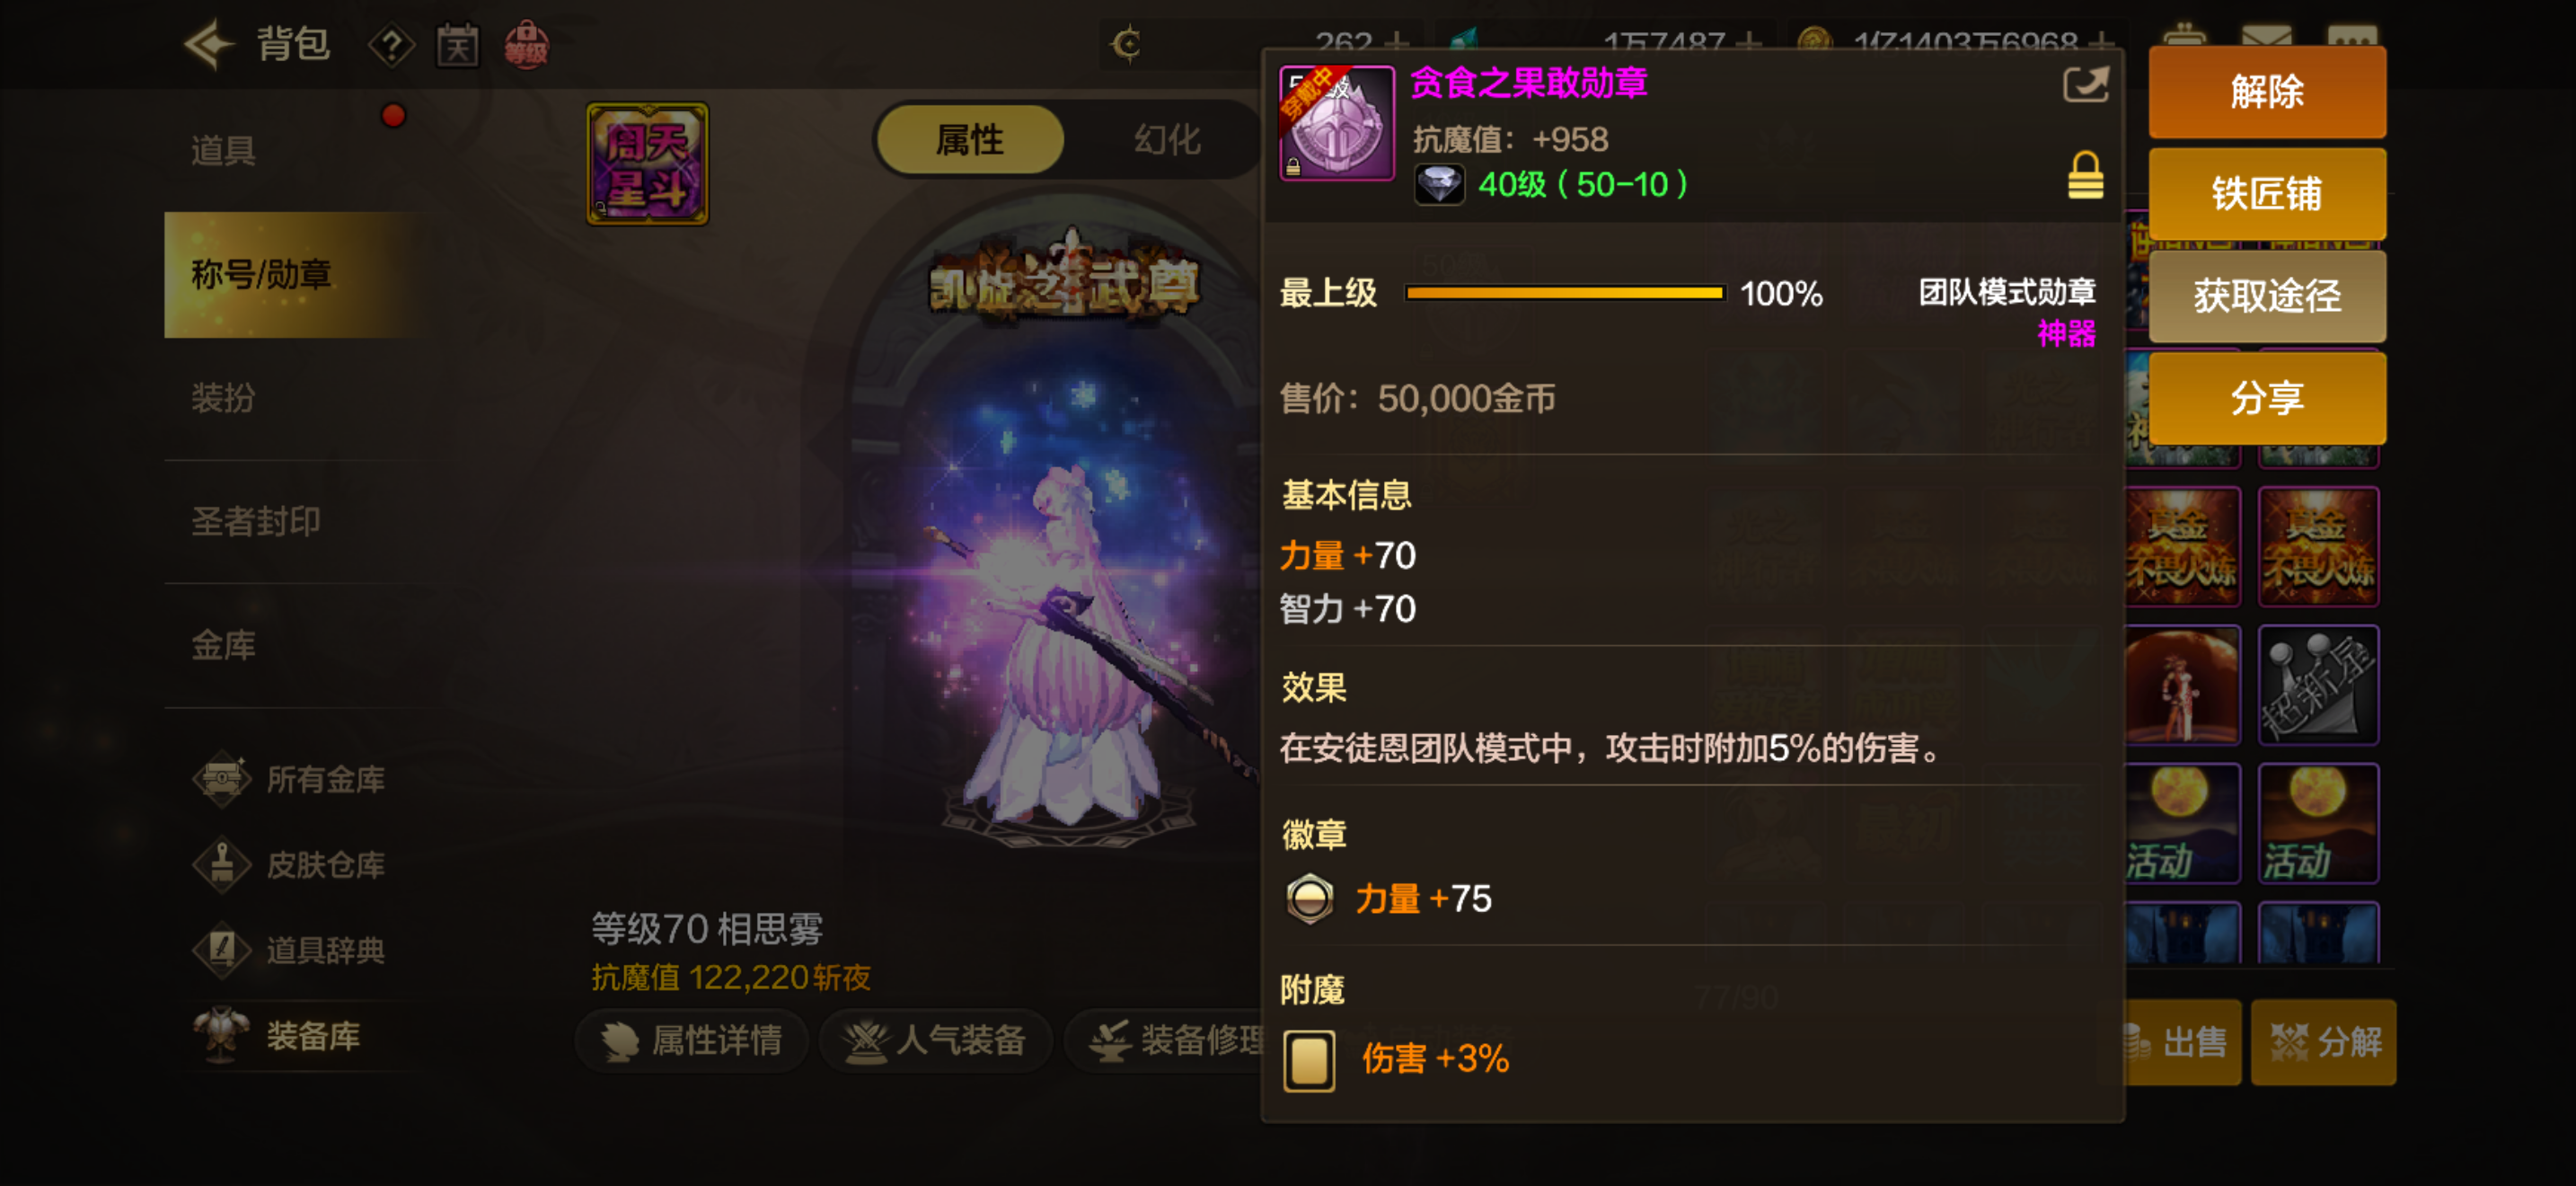Open the question mark help icon

391,45
